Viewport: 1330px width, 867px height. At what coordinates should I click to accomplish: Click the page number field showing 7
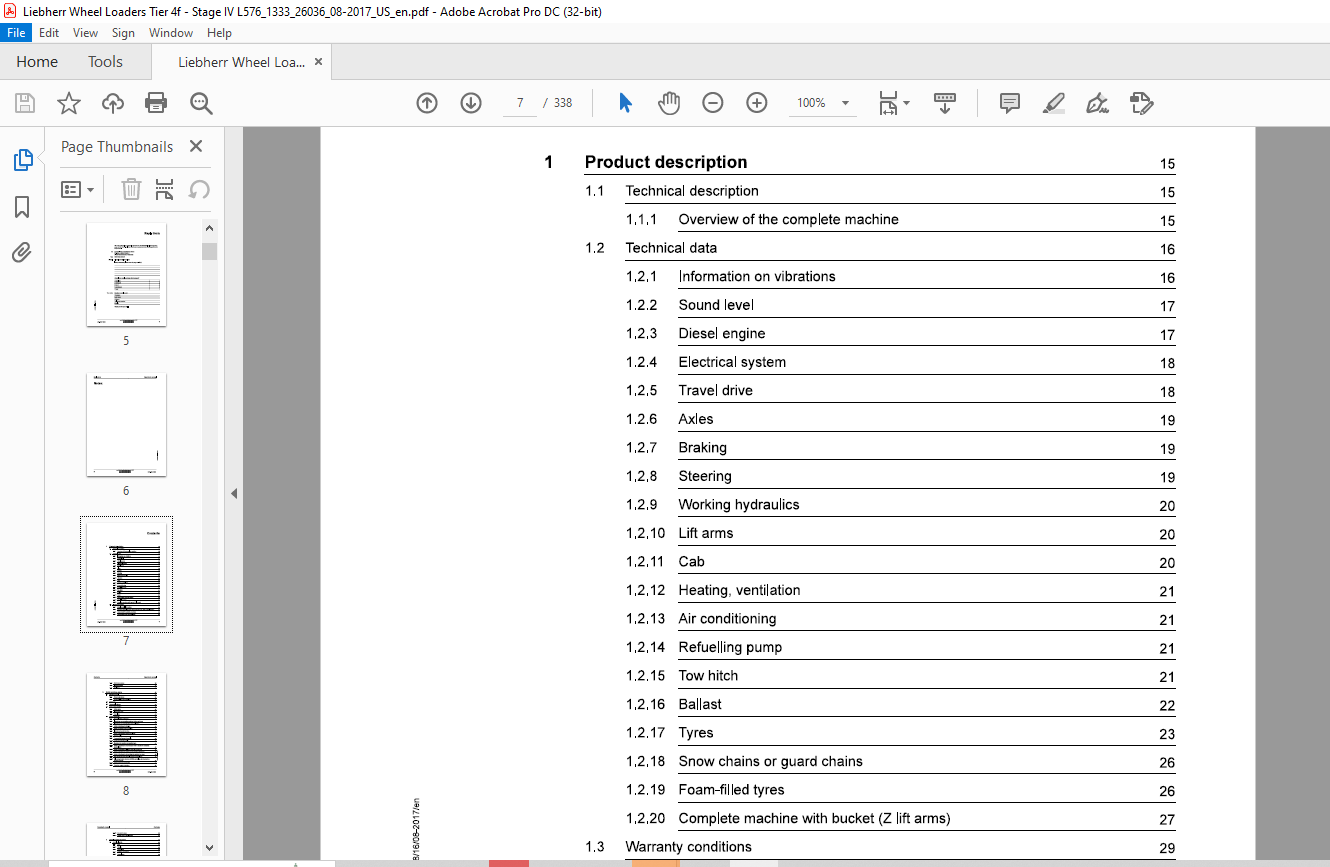520,103
